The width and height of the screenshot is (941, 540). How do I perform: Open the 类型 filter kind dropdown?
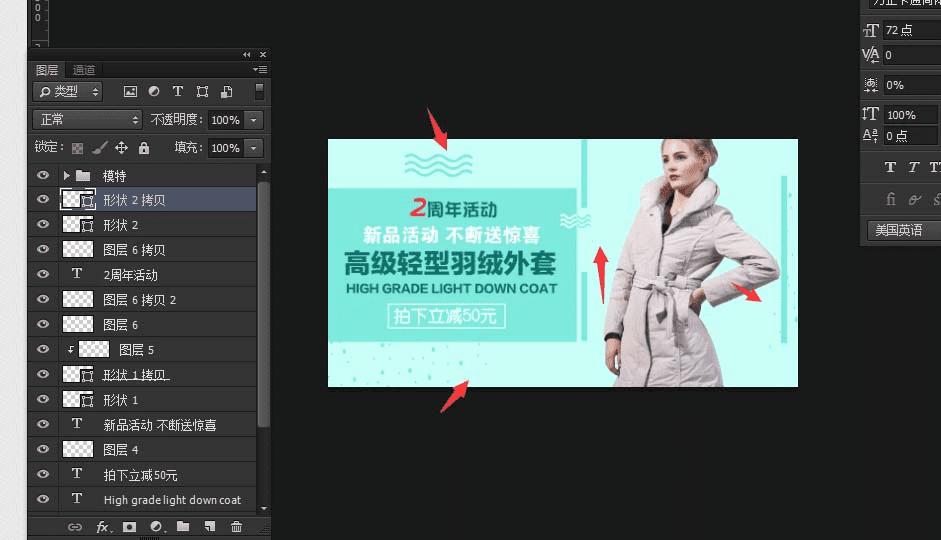coord(67,92)
